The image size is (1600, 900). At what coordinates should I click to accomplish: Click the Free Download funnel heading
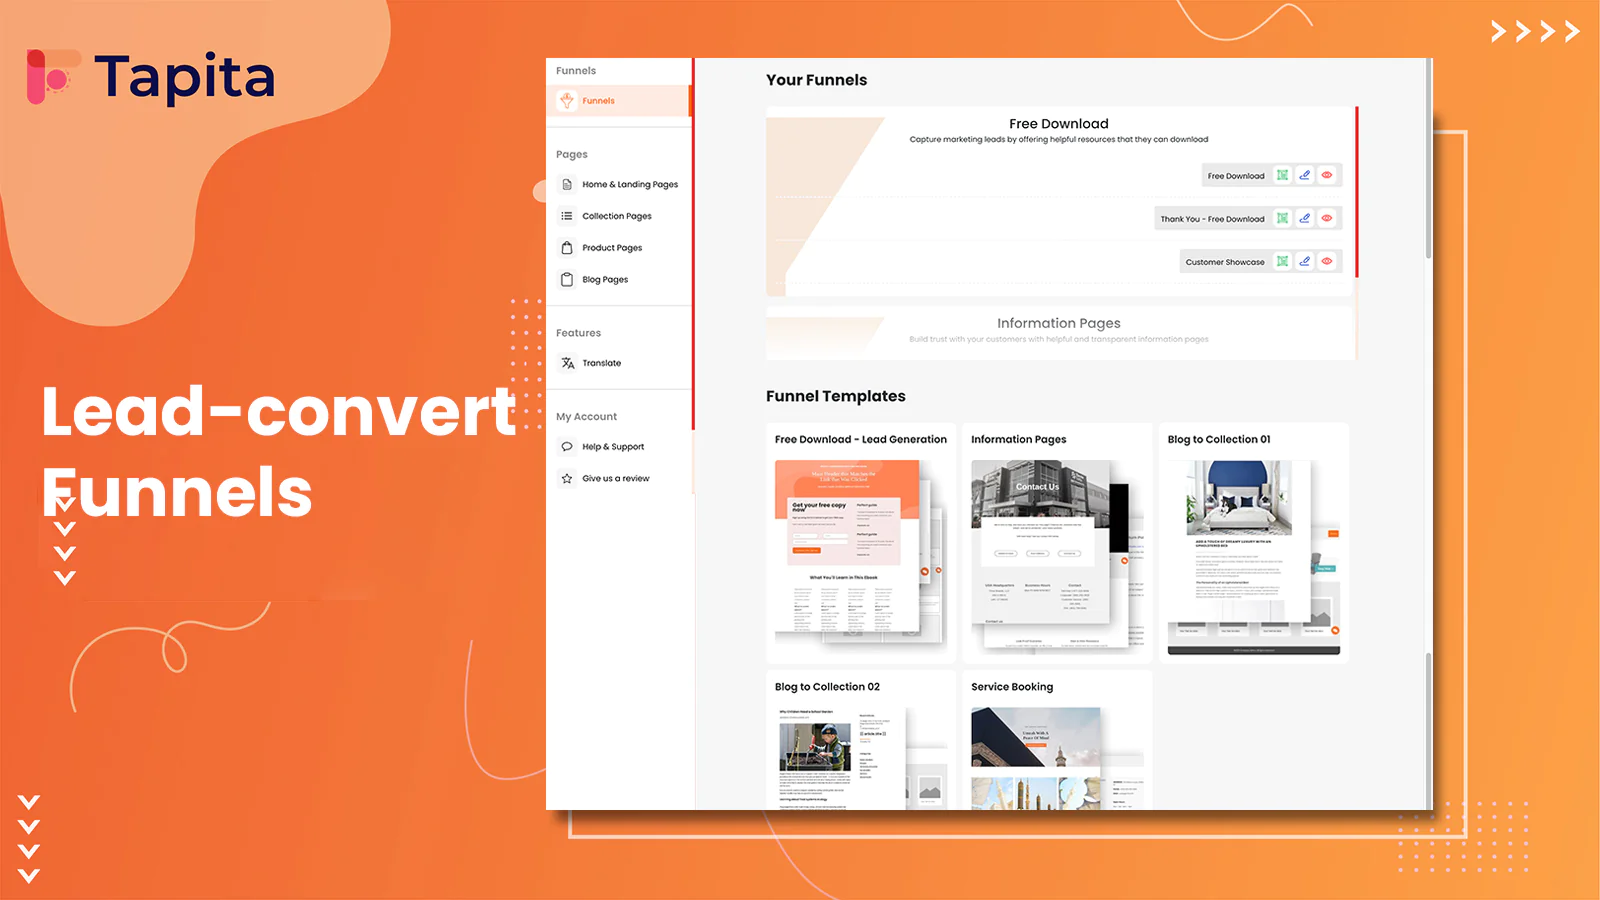(1059, 124)
